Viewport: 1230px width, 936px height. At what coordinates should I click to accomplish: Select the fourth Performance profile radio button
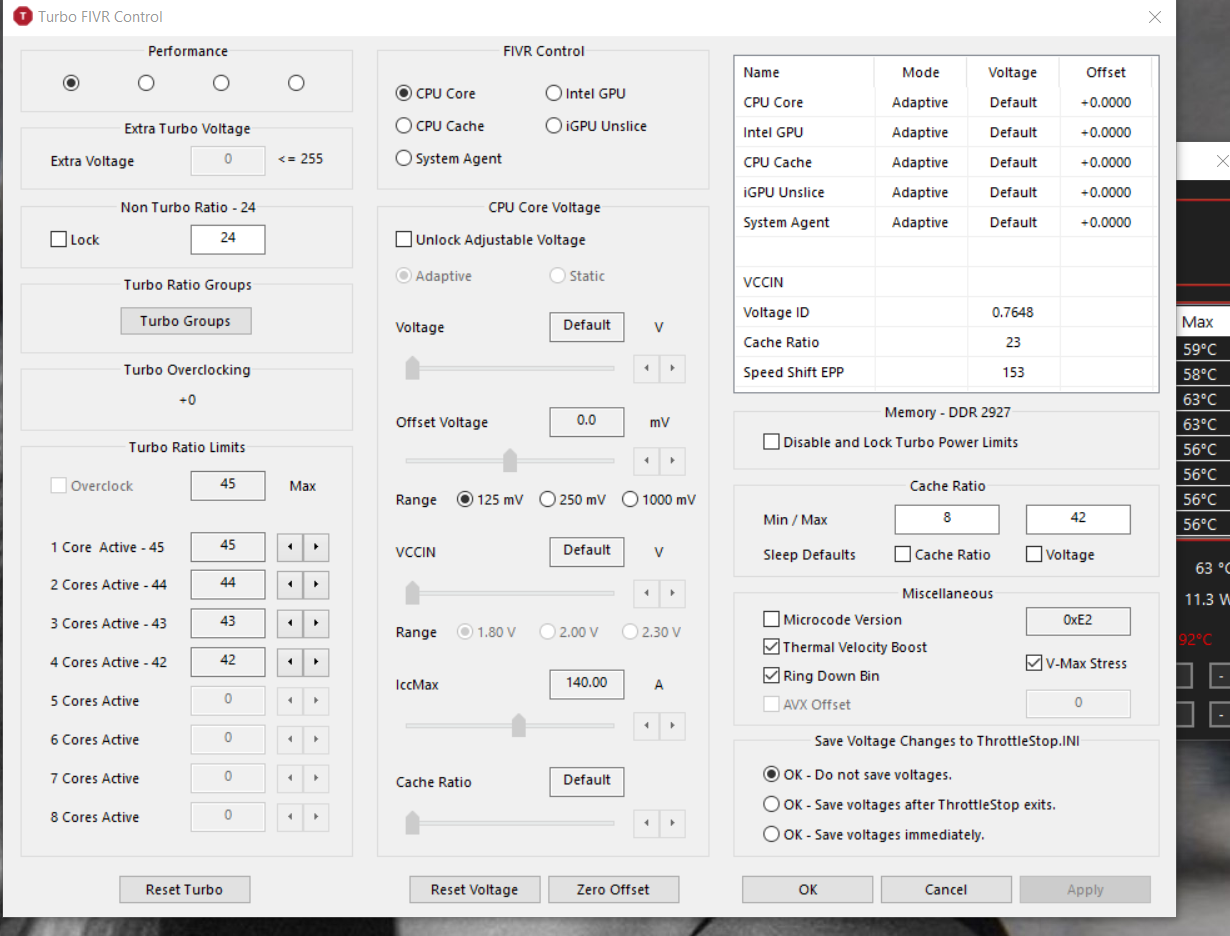tap(296, 83)
